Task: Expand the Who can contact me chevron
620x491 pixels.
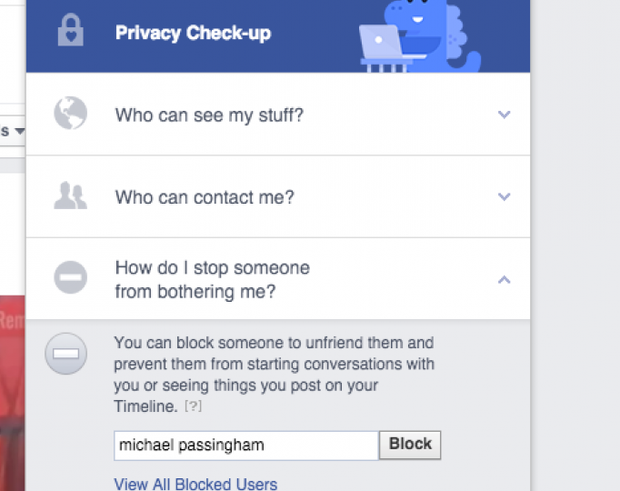Action: 504,196
